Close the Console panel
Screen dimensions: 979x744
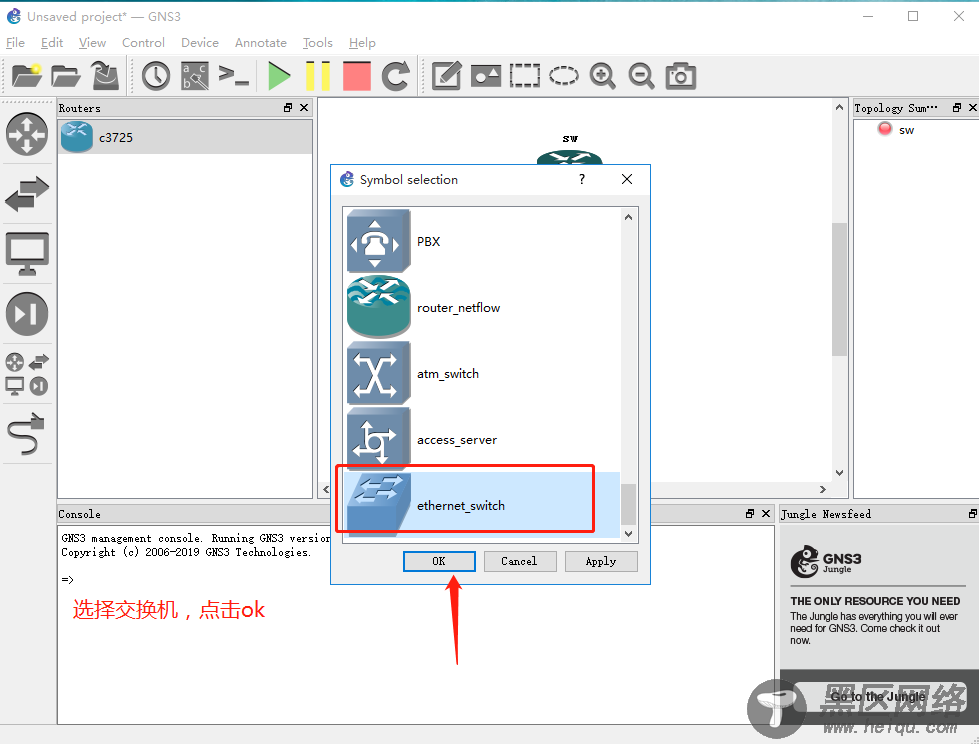(x=766, y=514)
